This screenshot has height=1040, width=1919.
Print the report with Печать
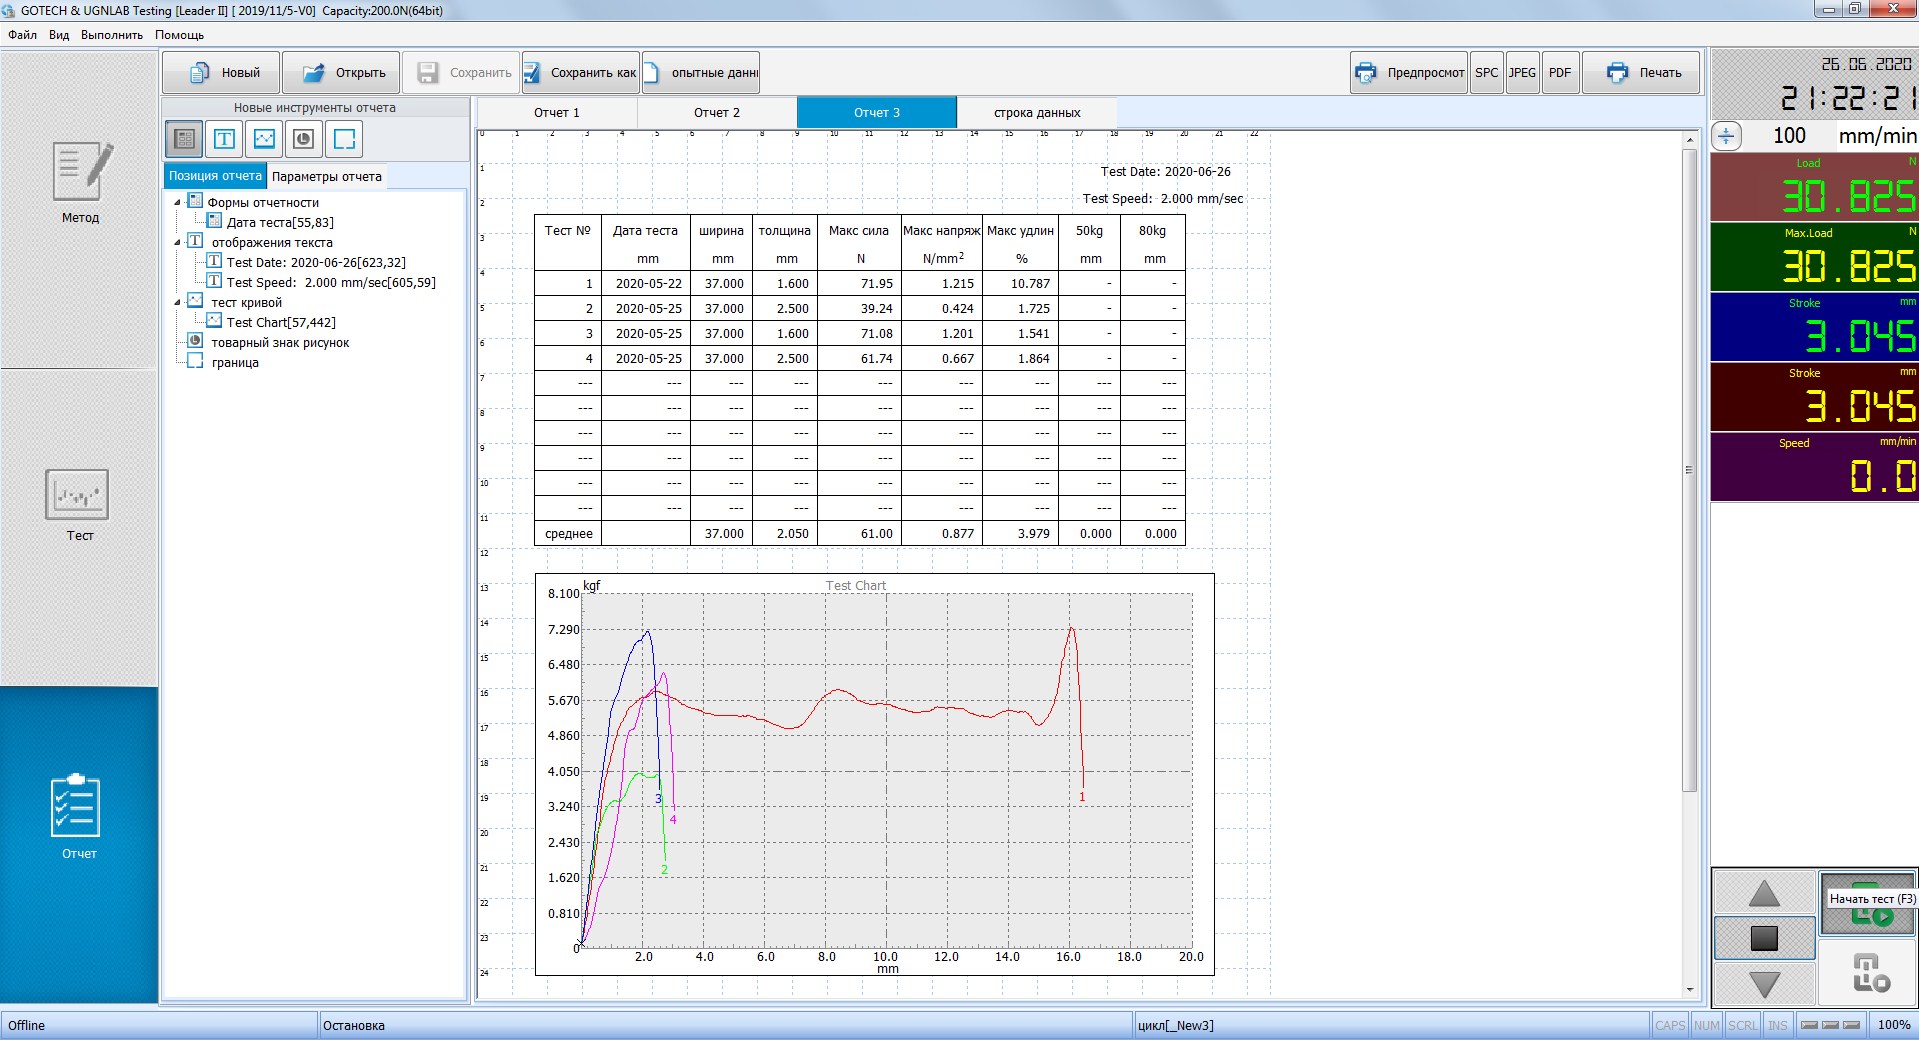tap(1641, 73)
